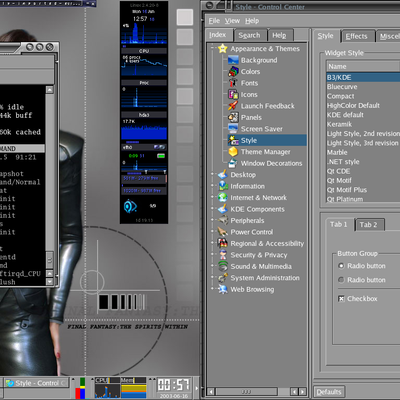Click the Regional & Accessibility icon
The height and width of the screenshot is (400, 400).
[223, 243]
